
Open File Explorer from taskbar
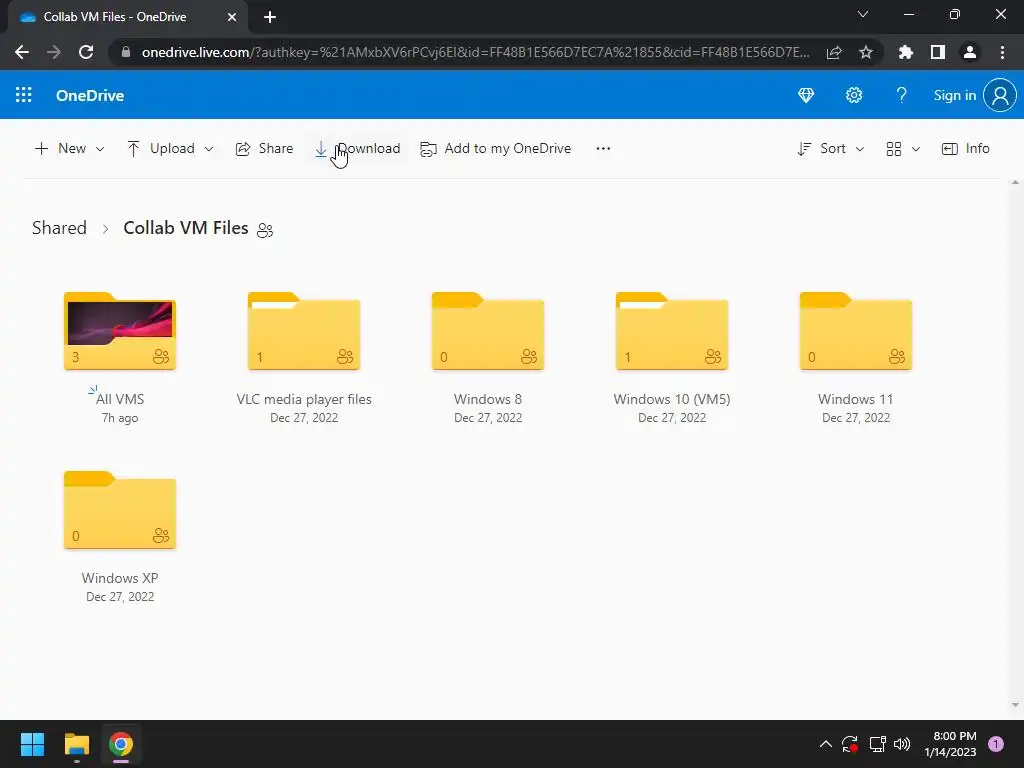pos(76,744)
